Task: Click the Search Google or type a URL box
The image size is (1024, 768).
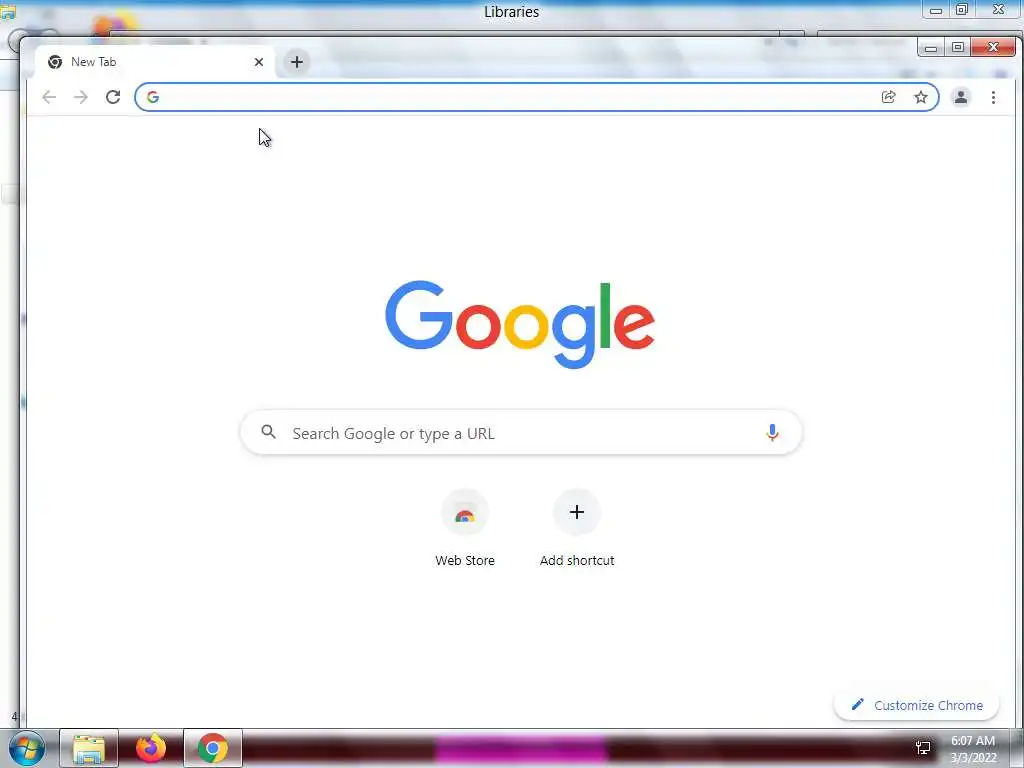Action: point(521,432)
